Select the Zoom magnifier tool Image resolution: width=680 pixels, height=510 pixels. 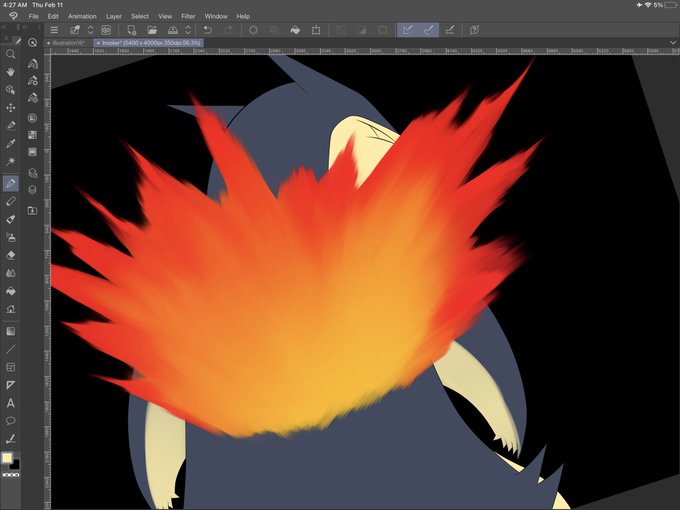pyautogui.click(x=10, y=54)
